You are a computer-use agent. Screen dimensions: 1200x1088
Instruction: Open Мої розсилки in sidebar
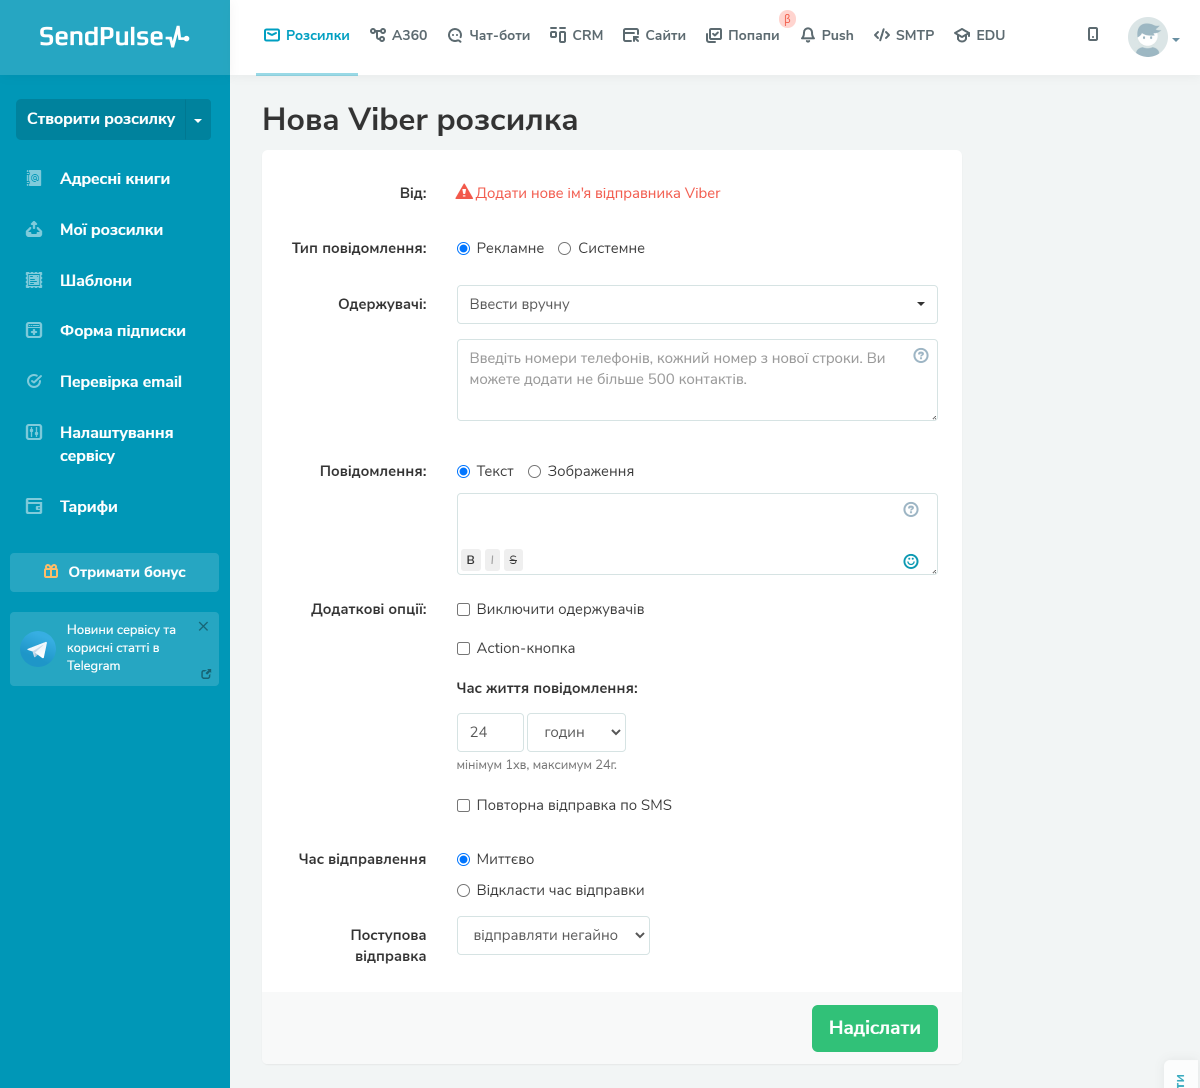(x=111, y=229)
